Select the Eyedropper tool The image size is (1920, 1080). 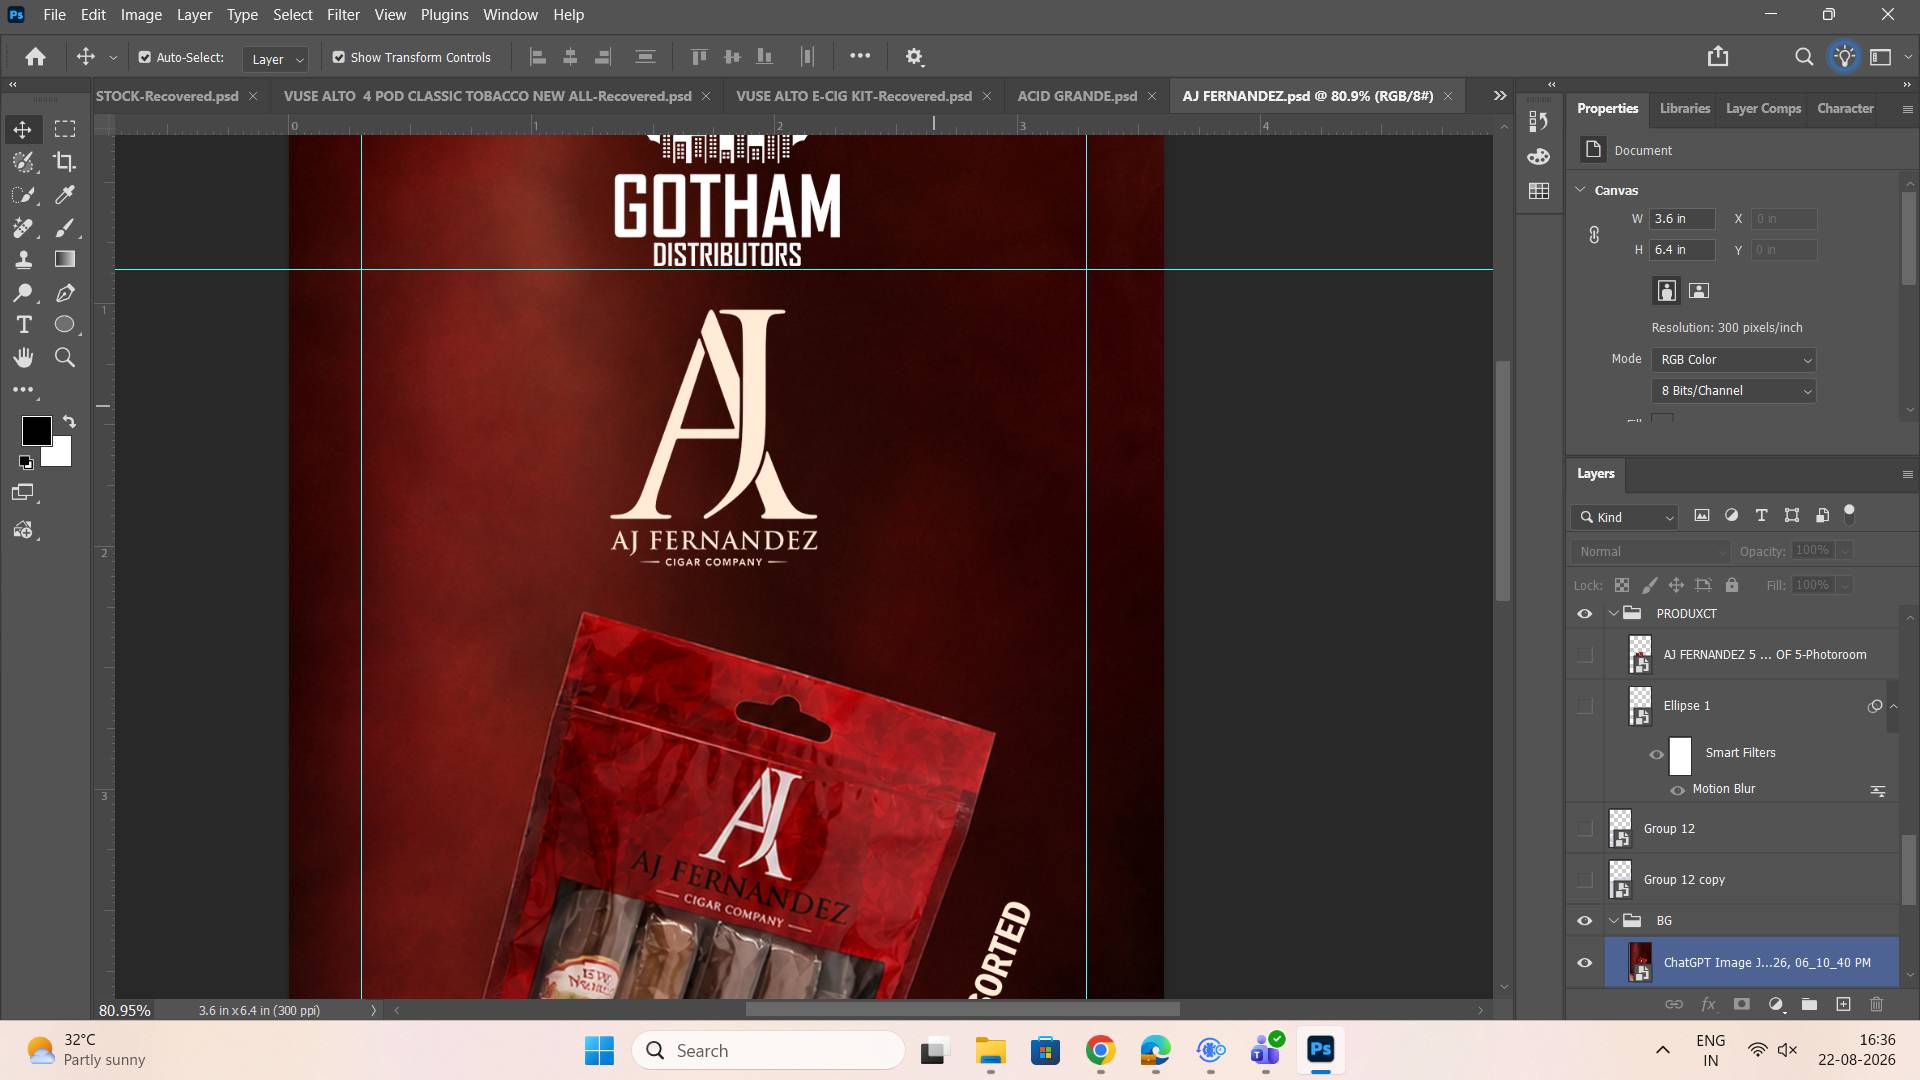[x=65, y=195]
